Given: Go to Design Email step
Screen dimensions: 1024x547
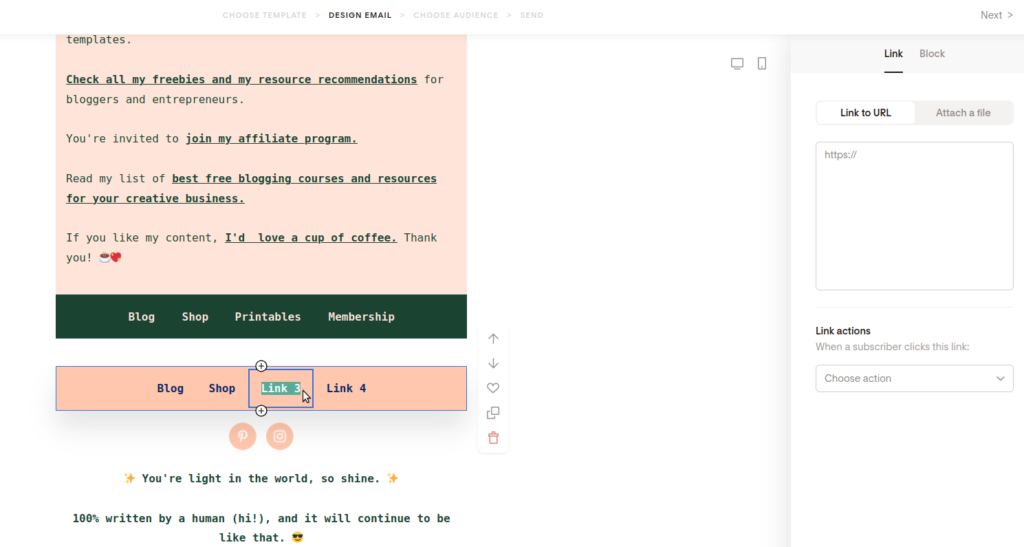Looking at the screenshot, I should (x=360, y=15).
